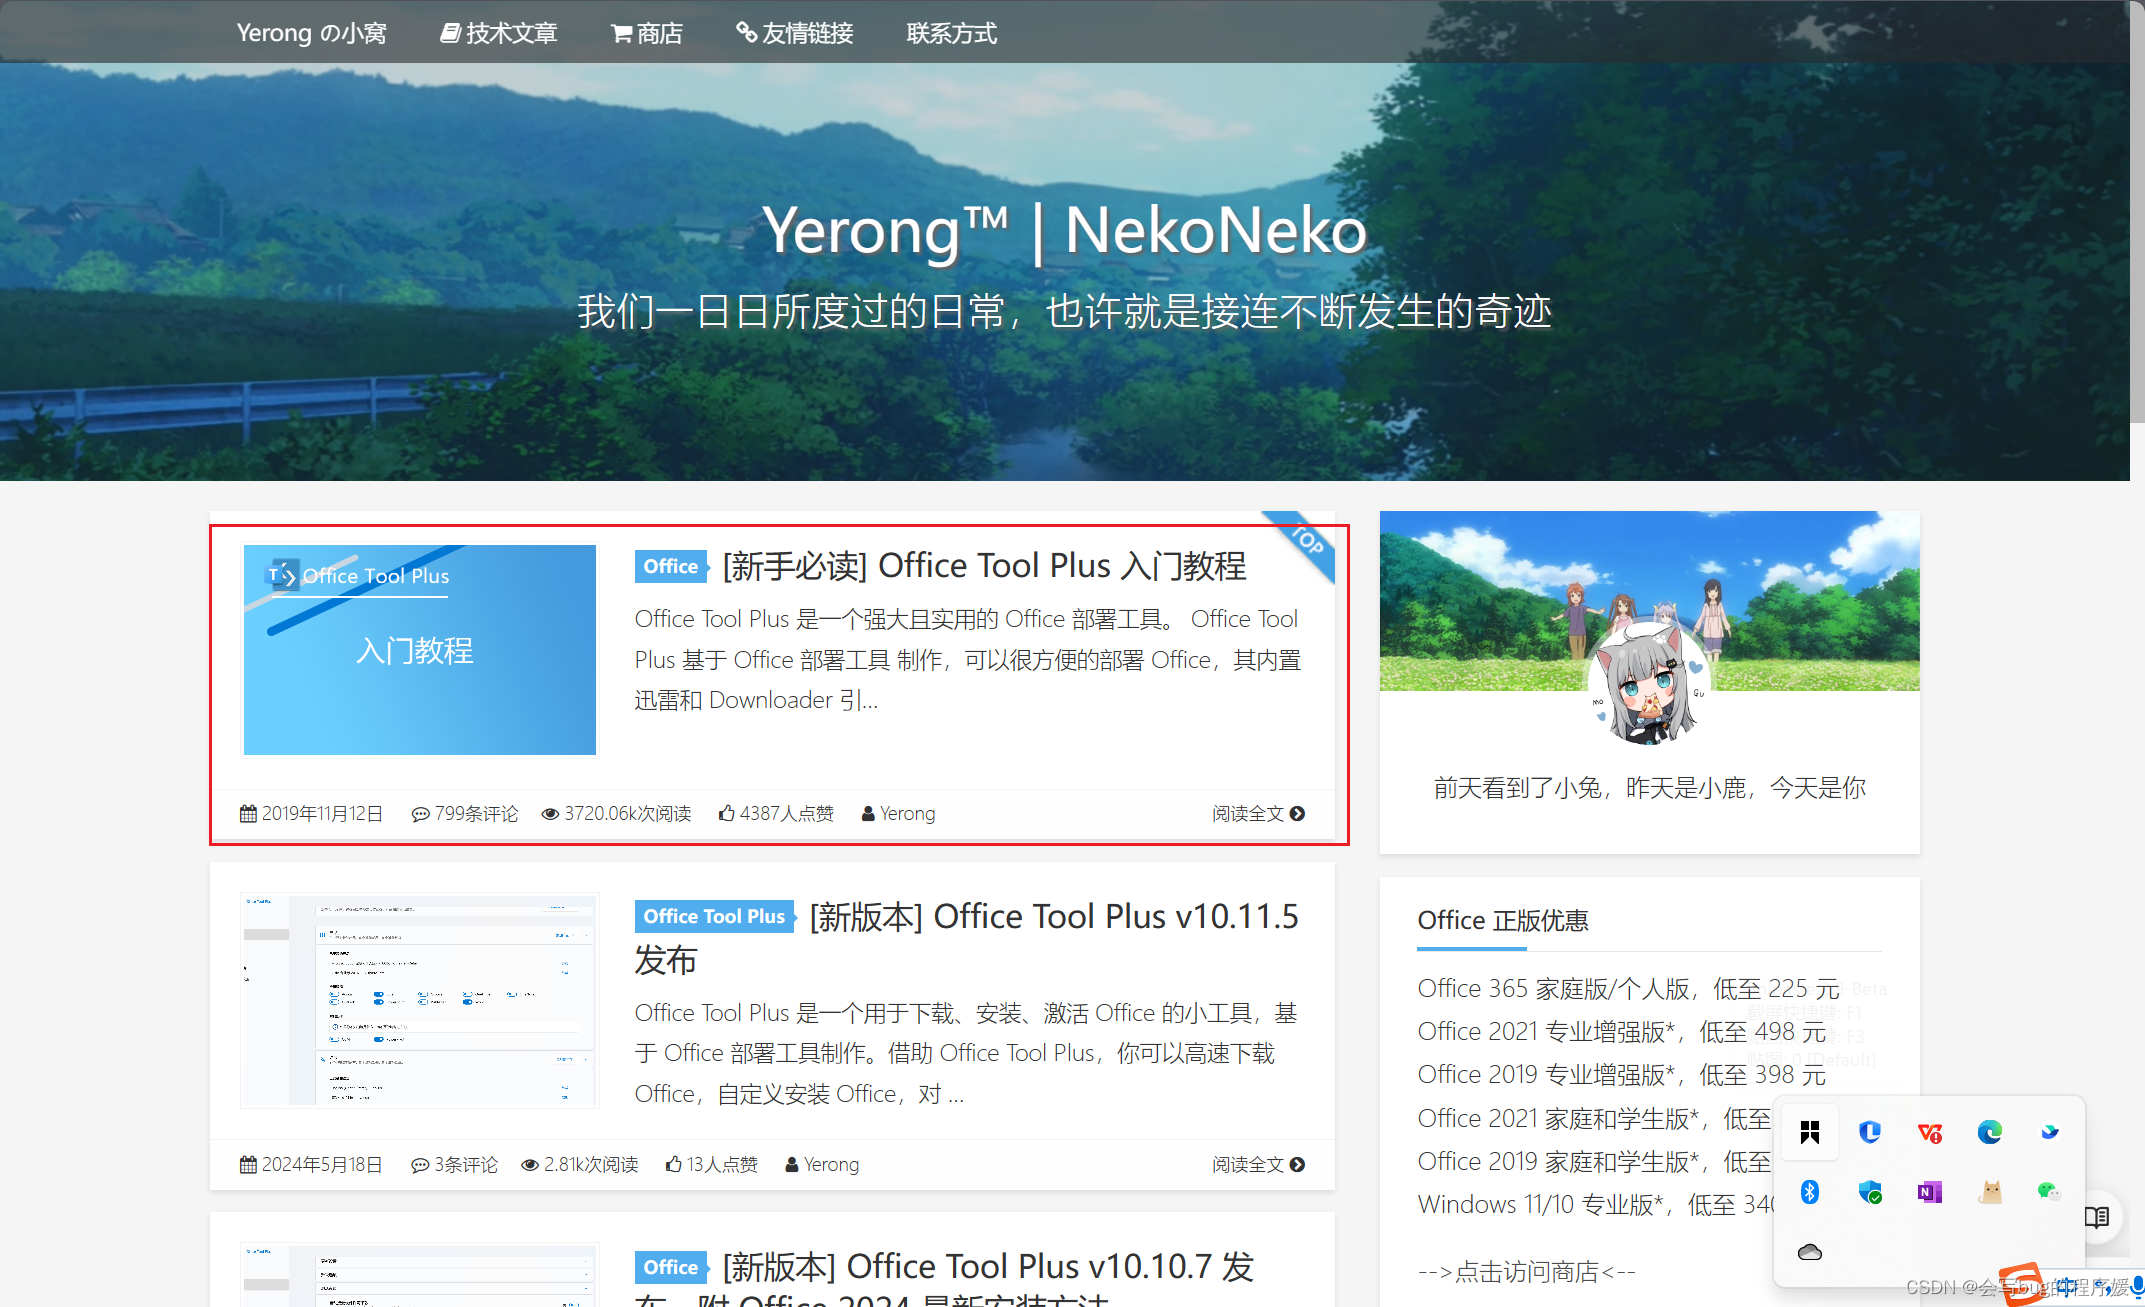Open the 商店 menu item

(647, 33)
